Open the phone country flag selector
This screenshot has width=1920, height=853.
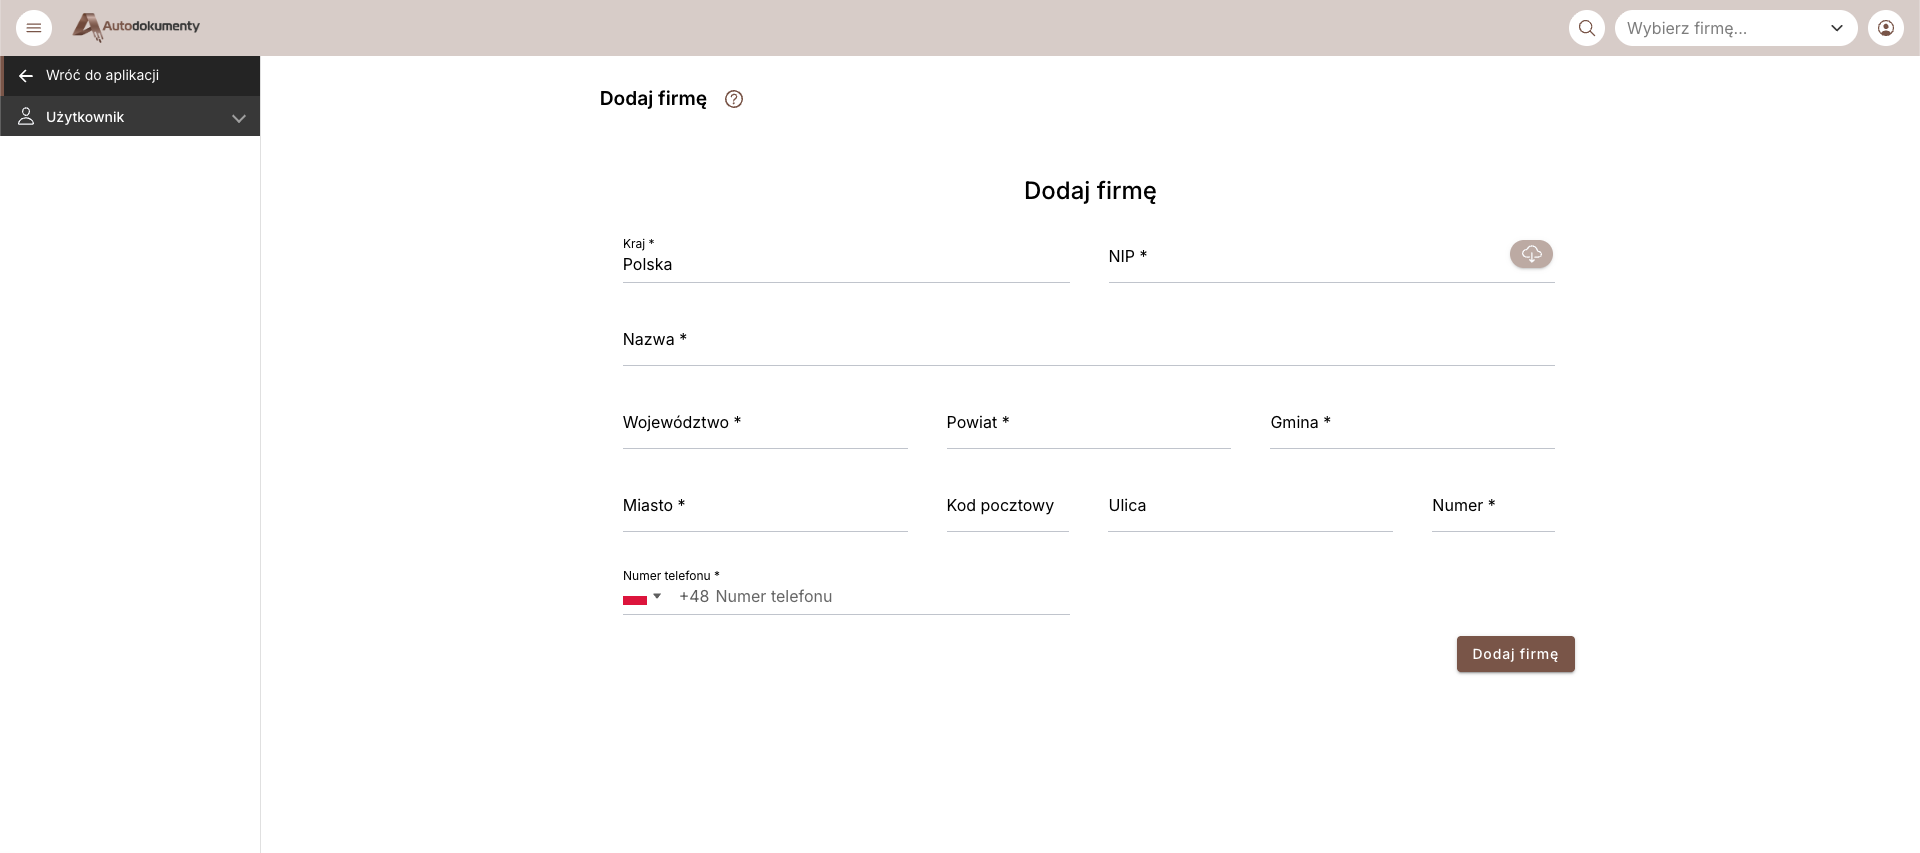click(x=642, y=597)
